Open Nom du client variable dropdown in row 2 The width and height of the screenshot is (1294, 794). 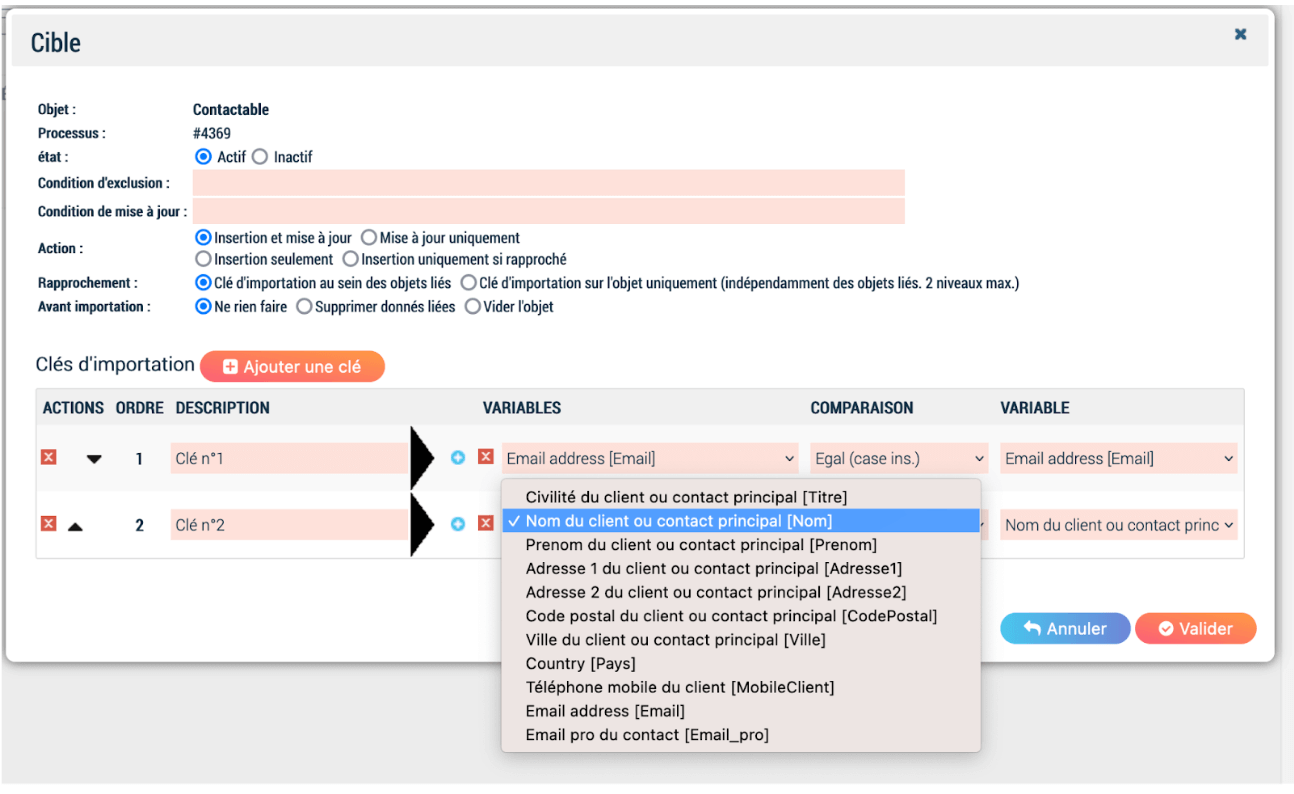(x=1119, y=525)
